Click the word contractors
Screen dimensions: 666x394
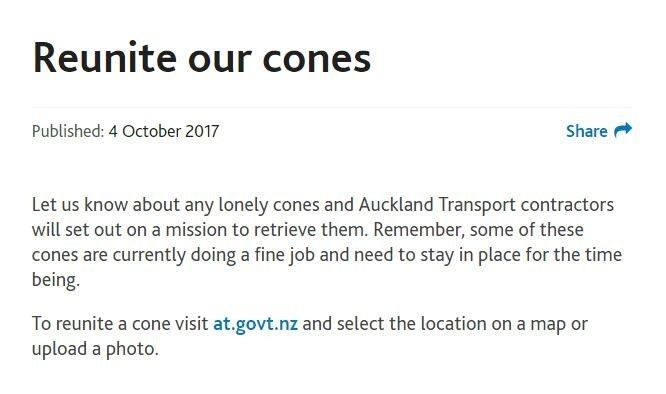point(567,205)
